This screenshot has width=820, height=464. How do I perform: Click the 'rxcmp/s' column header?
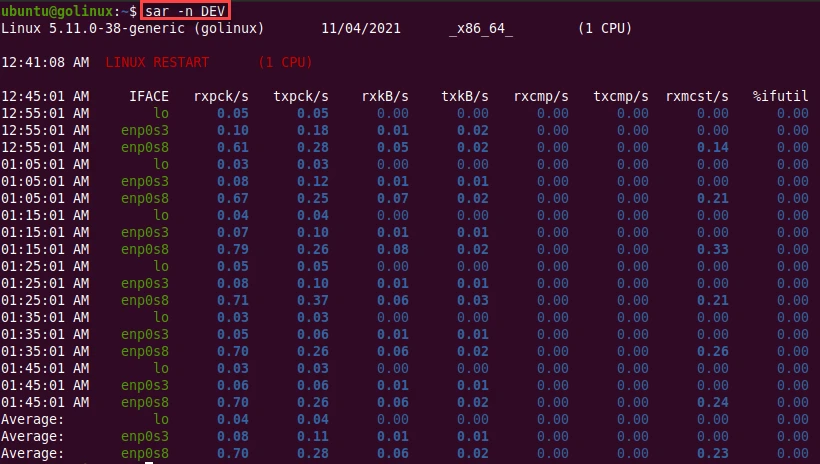(541, 96)
